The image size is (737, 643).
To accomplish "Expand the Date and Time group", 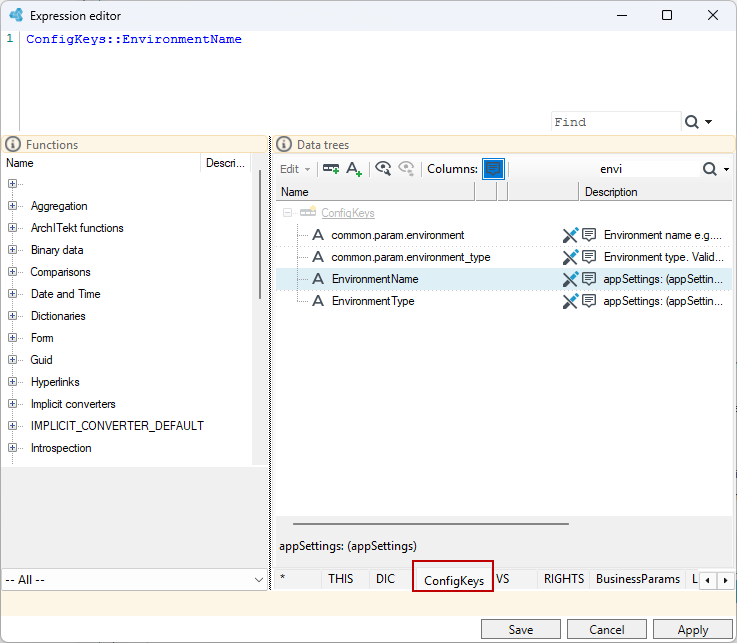I will click(12, 294).
